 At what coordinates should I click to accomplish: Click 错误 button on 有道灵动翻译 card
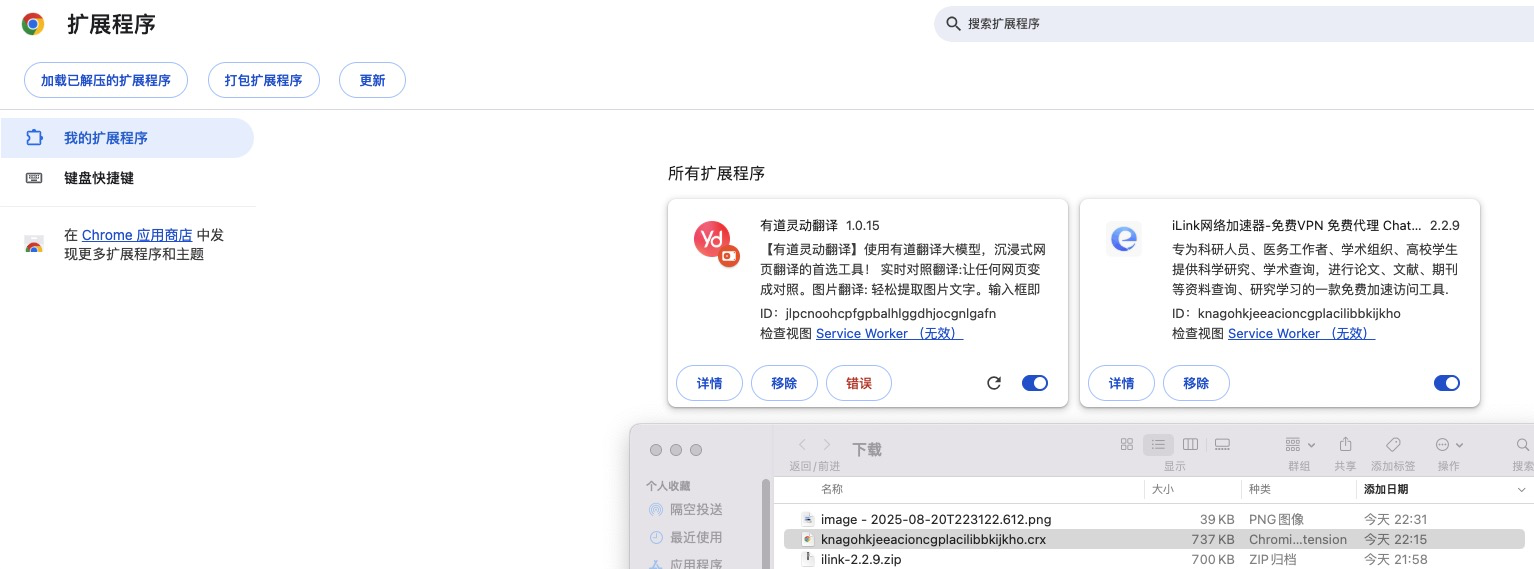859,383
